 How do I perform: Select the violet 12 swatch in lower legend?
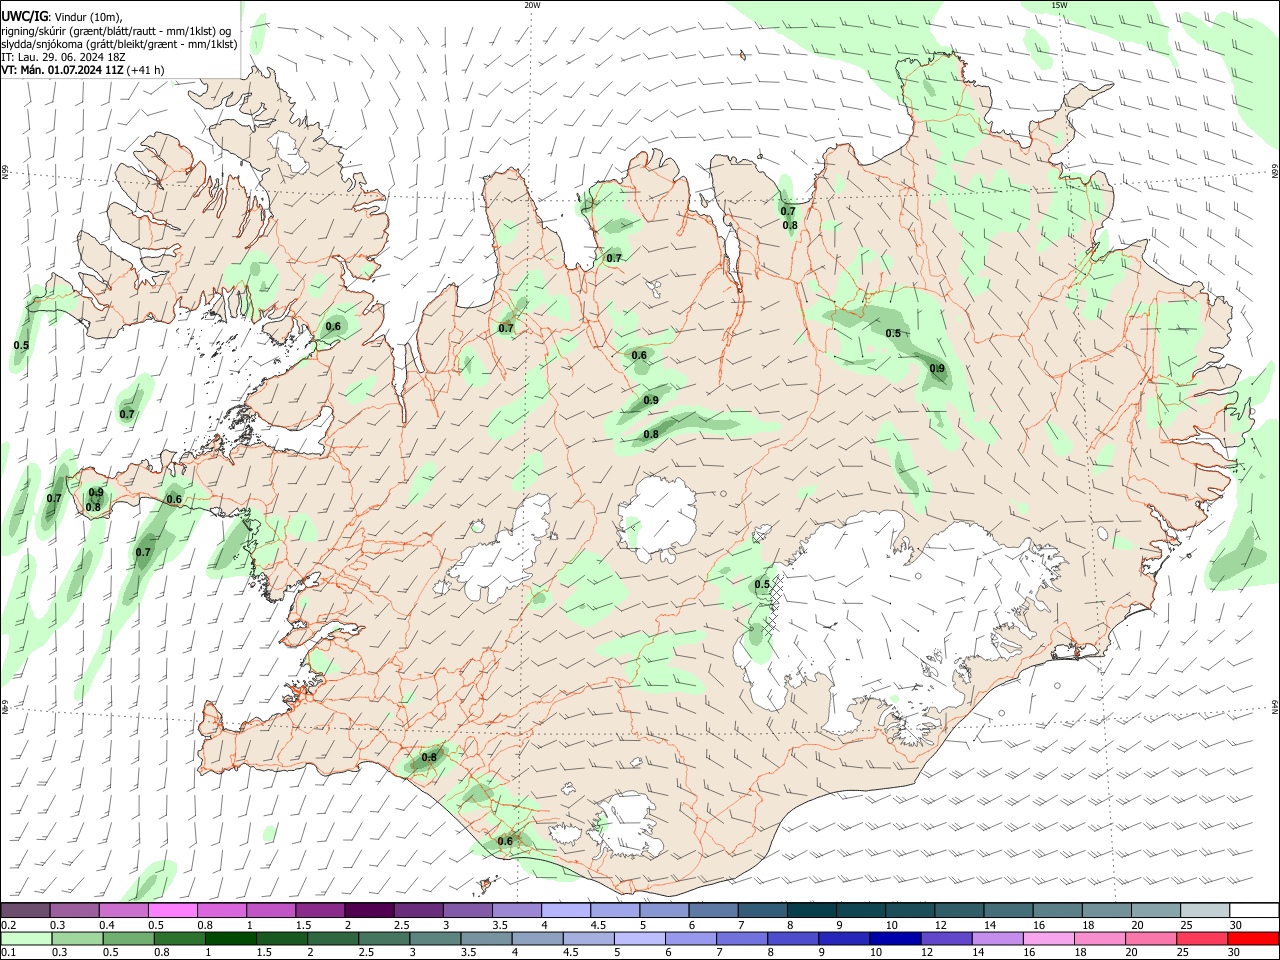[945, 939]
